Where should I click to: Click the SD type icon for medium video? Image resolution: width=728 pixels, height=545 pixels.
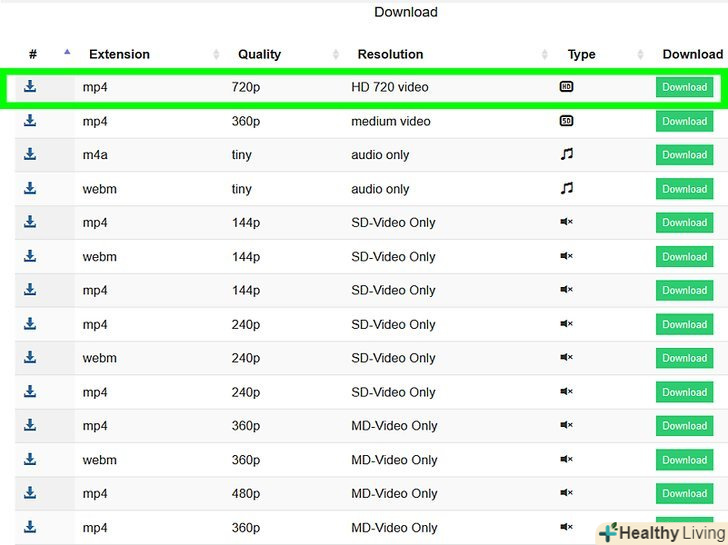pos(566,121)
